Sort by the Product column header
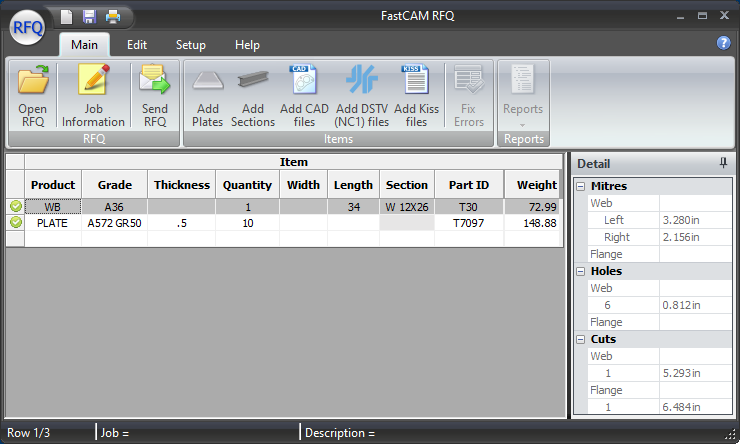The width and height of the screenshot is (740, 444). 53,185
